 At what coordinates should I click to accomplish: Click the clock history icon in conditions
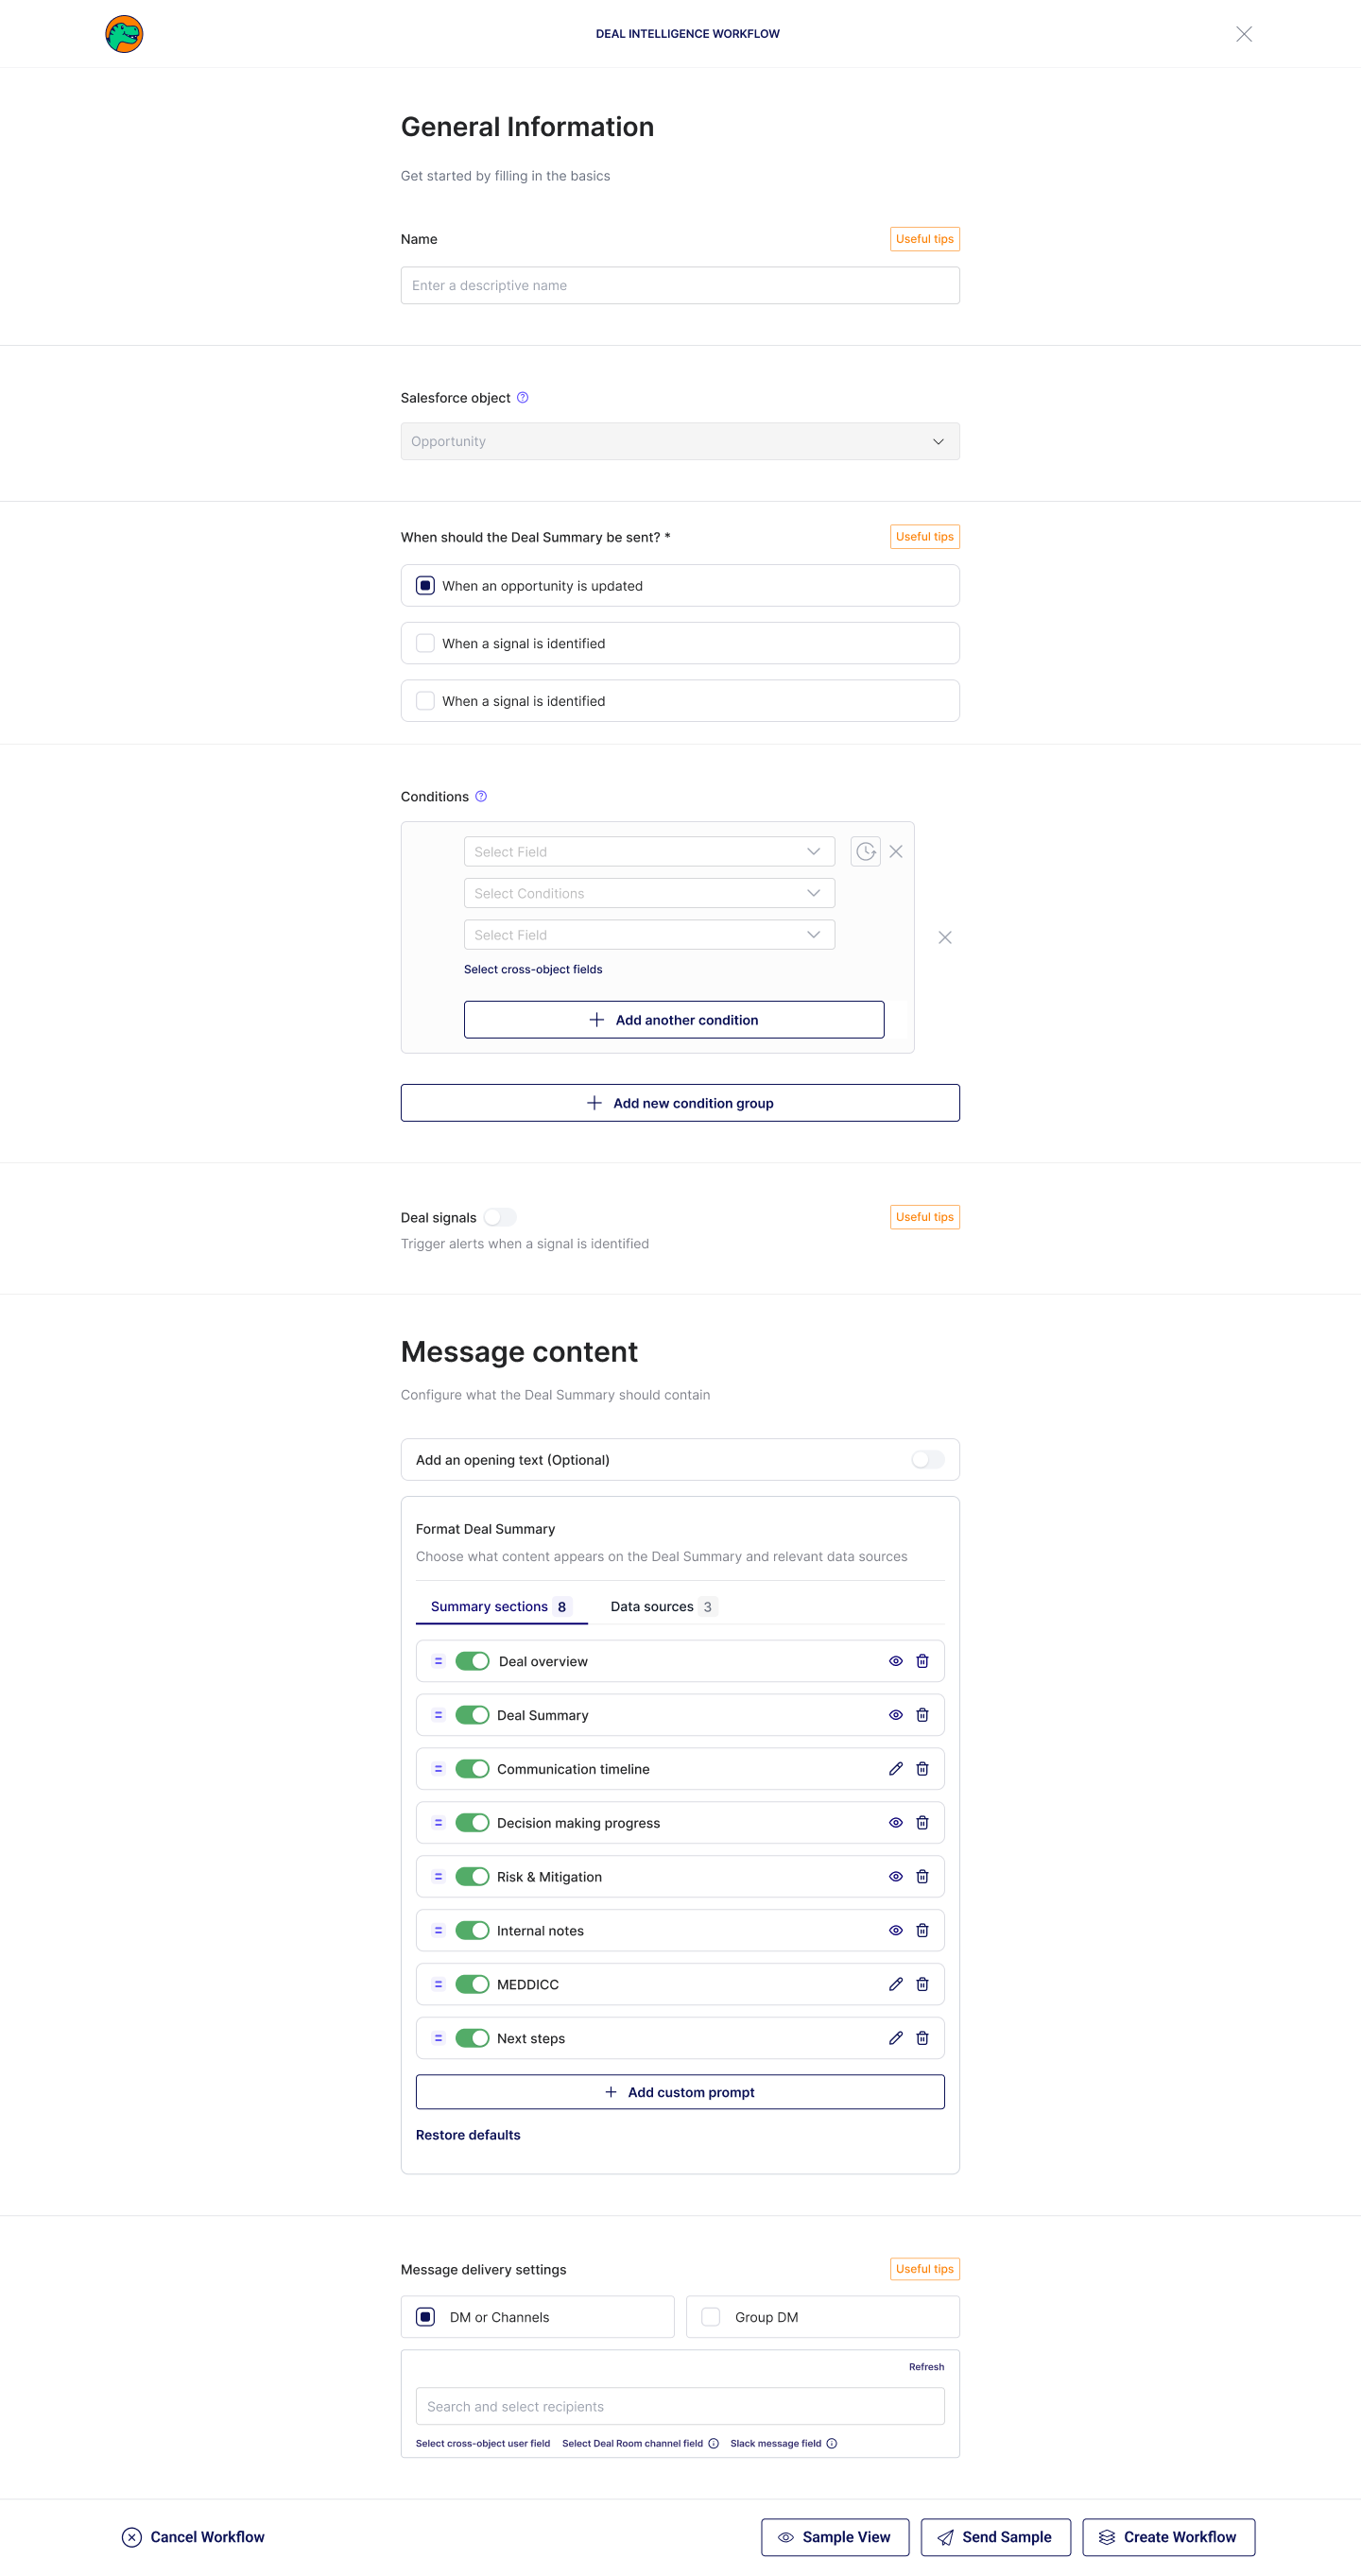coord(865,851)
